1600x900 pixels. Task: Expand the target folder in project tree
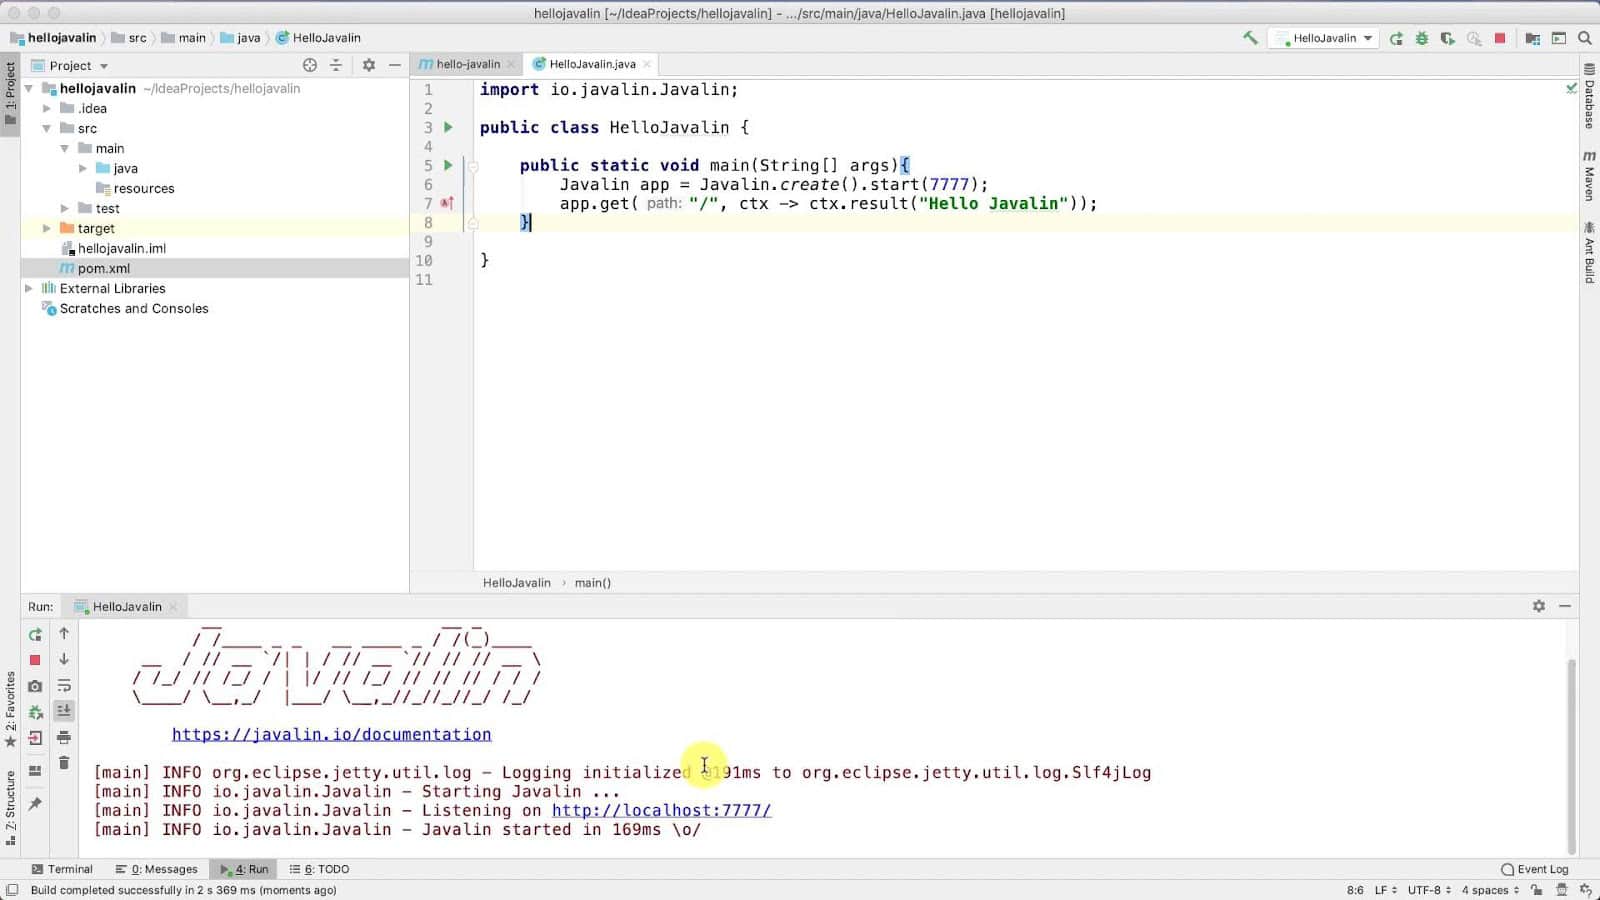pos(47,228)
